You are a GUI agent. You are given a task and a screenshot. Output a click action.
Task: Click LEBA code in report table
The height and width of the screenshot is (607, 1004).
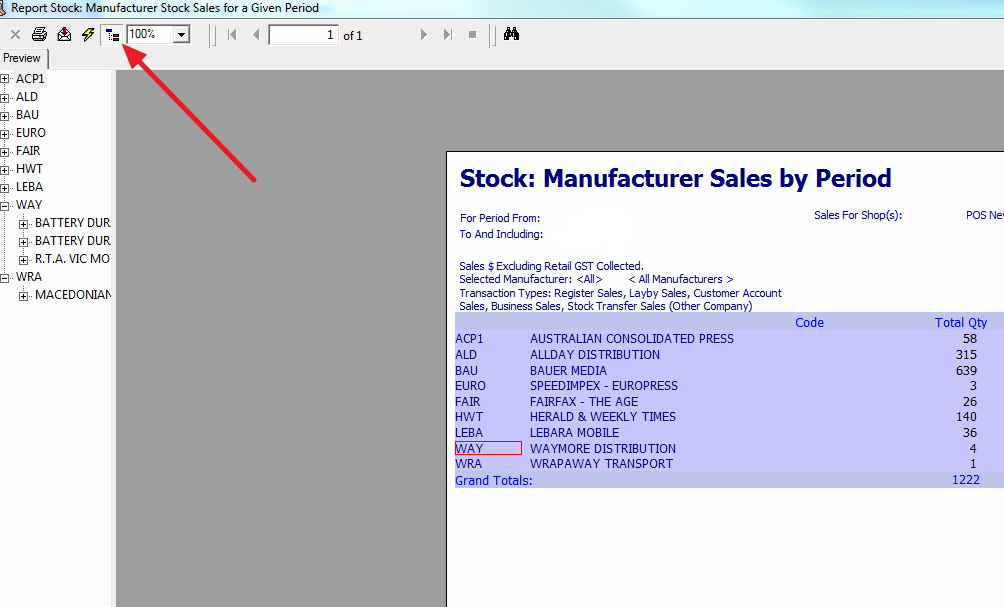point(469,433)
